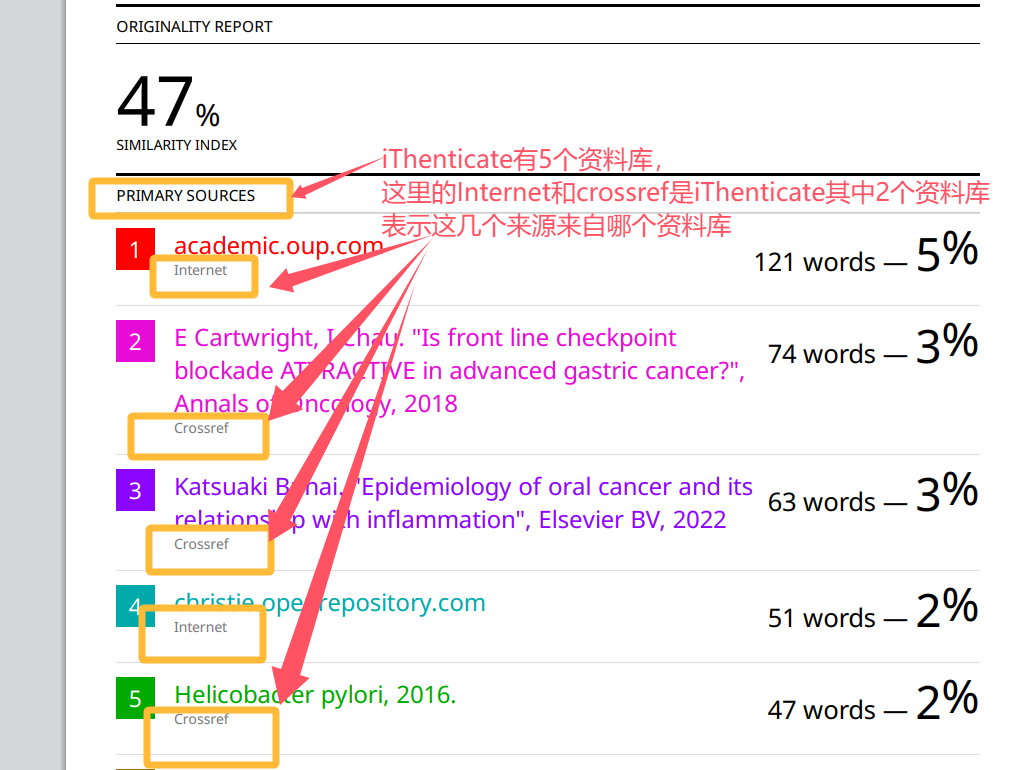Open the academic.oup.com source link
The height and width of the screenshot is (770, 1012).
coord(278,246)
